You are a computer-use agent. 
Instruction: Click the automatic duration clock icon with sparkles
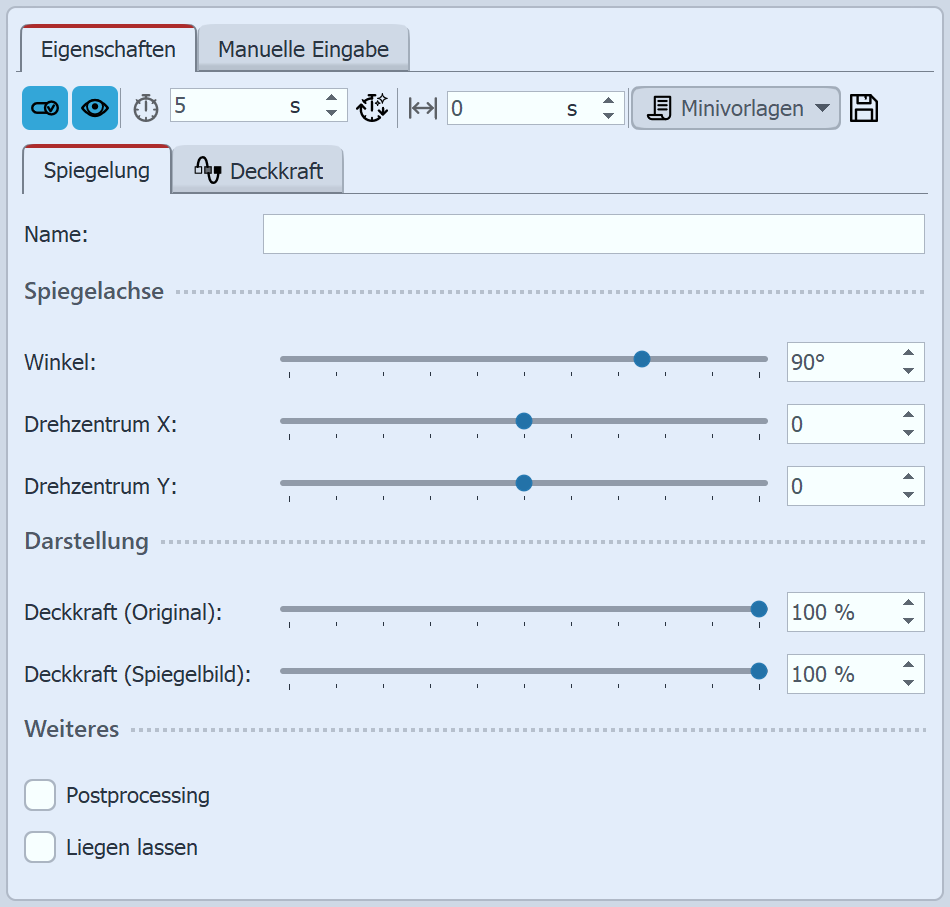point(373,108)
